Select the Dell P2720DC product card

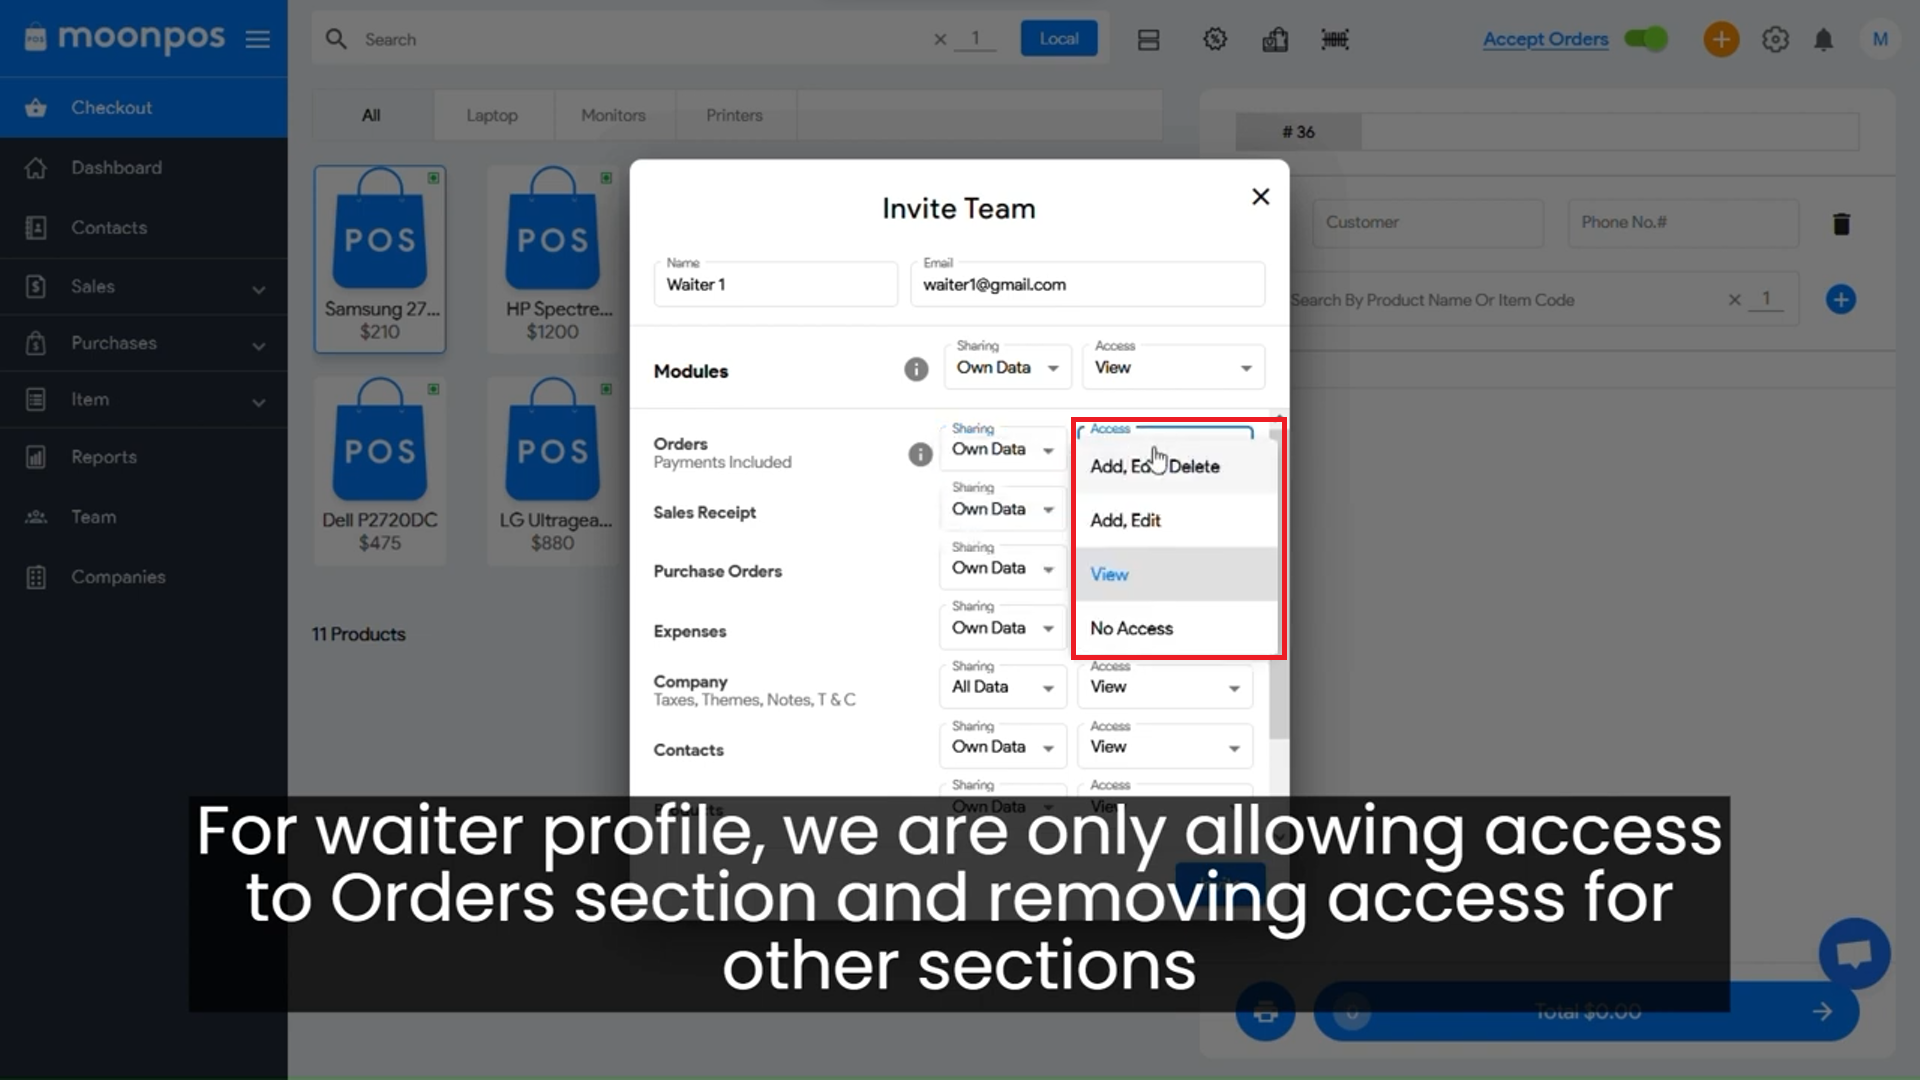pos(380,470)
